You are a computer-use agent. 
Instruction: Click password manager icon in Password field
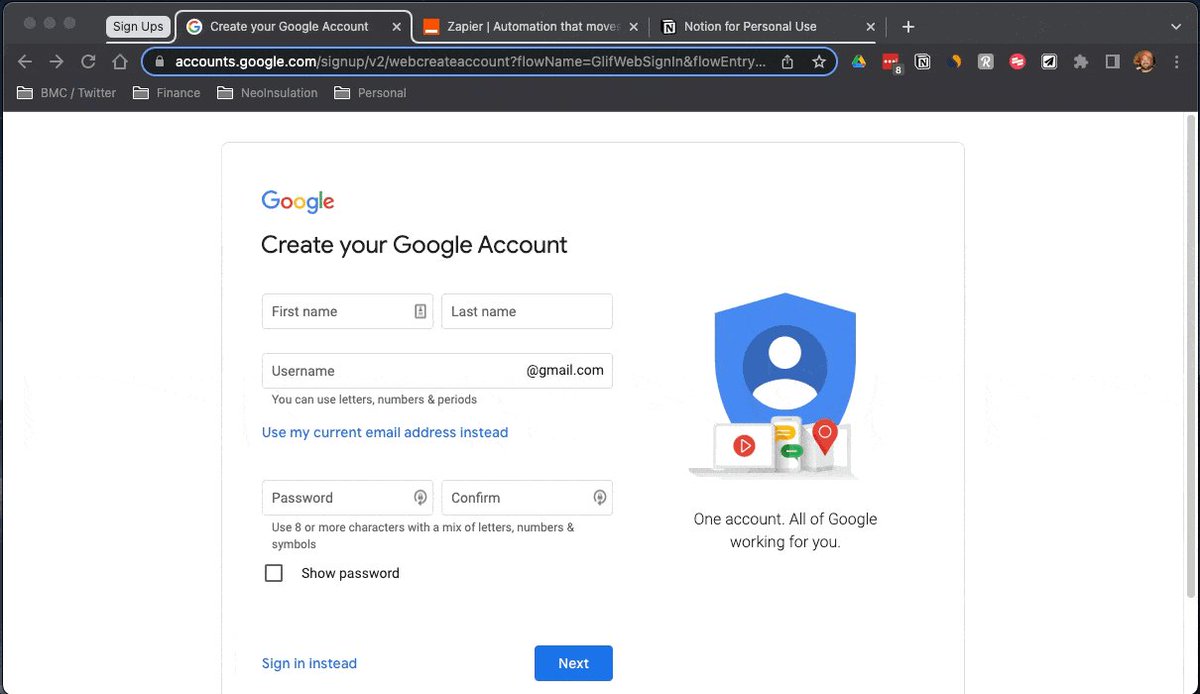tap(420, 497)
